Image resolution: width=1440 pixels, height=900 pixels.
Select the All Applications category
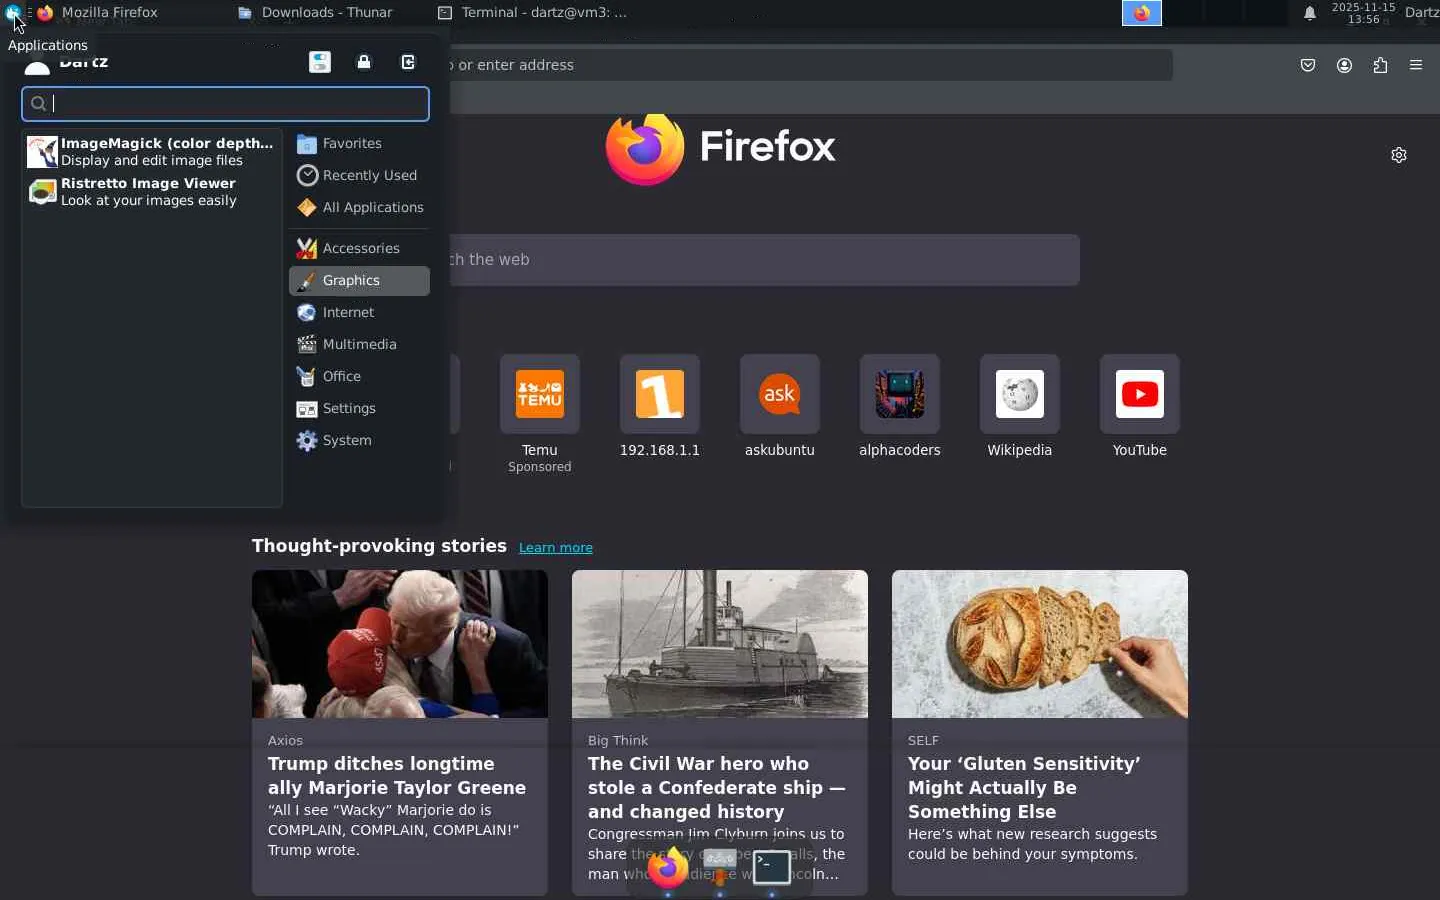(x=359, y=208)
